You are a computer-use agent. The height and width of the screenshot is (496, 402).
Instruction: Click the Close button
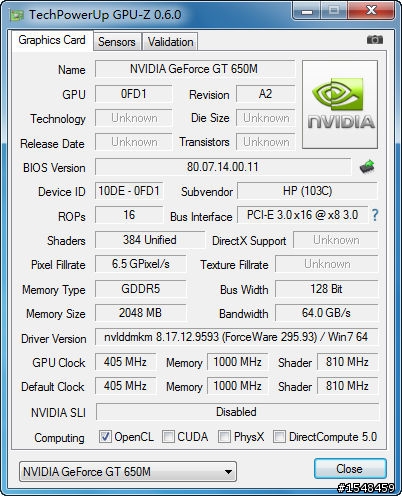point(350,469)
